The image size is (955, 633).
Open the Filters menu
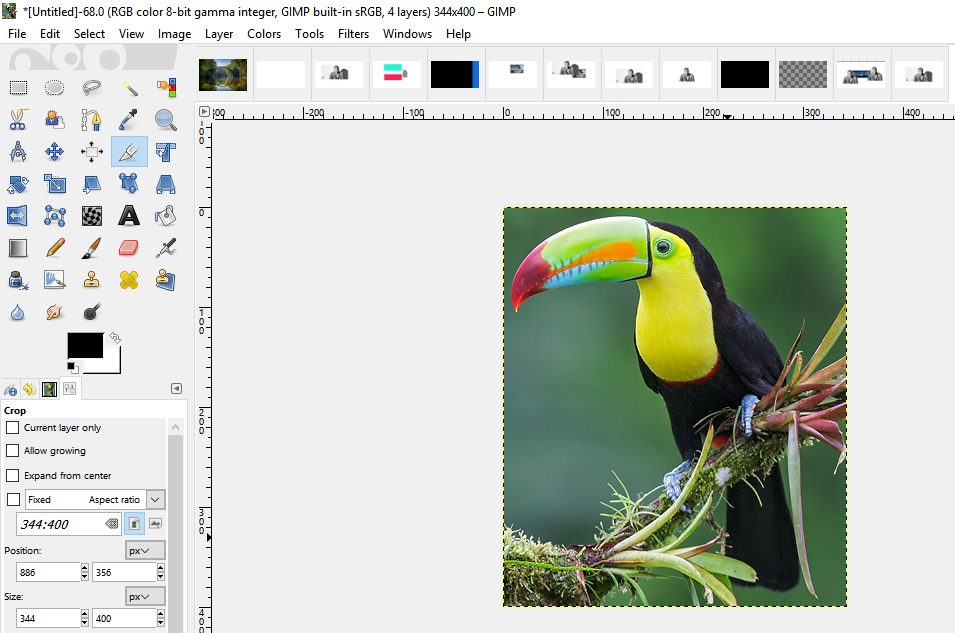tap(353, 33)
